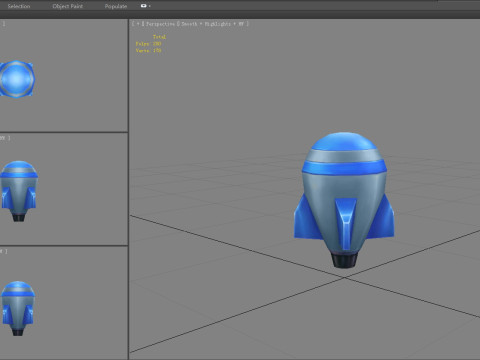Click the Polys count statistic
Screen dimensions: 480x360
coord(148,44)
